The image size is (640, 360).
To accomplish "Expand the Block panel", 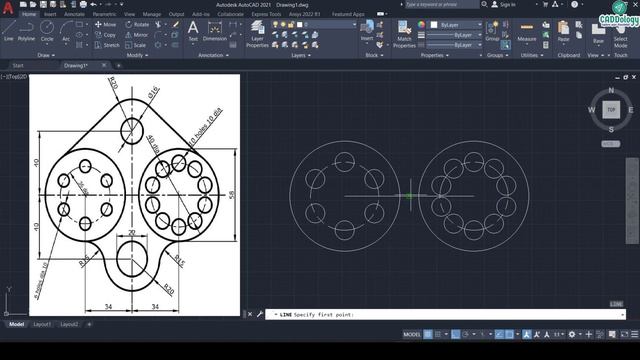I will click(x=374, y=55).
